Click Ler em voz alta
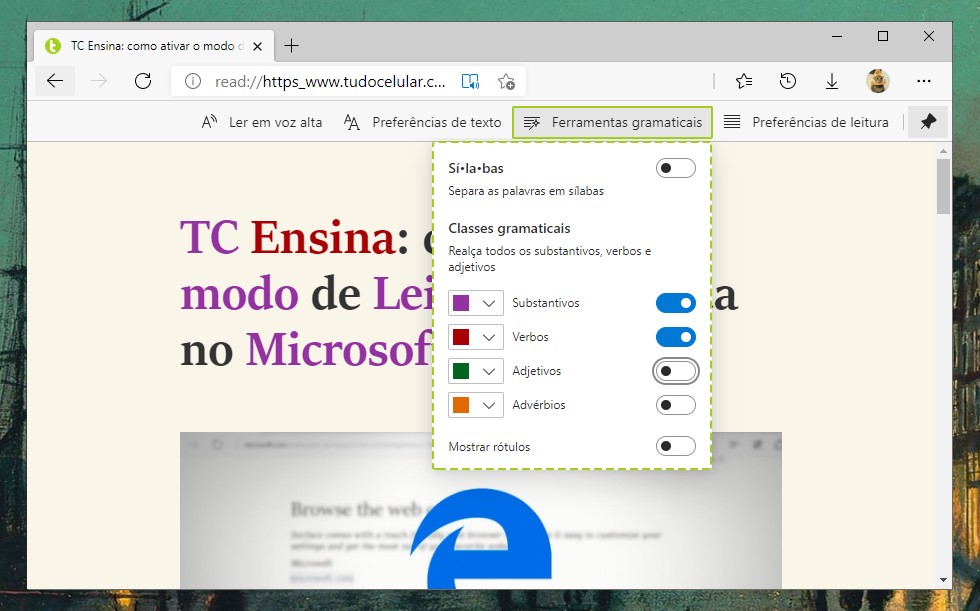 [262, 122]
